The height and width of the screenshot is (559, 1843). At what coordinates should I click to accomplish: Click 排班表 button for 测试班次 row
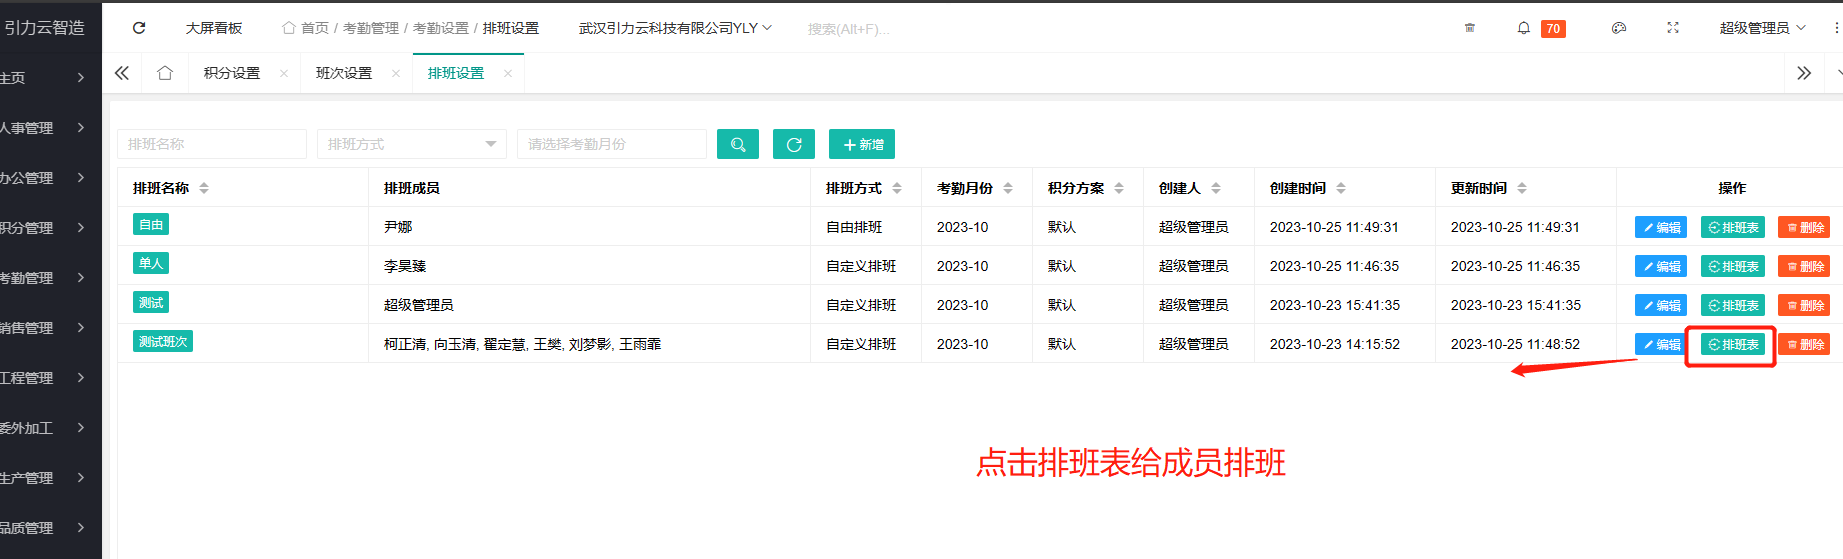[x=1733, y=344]
